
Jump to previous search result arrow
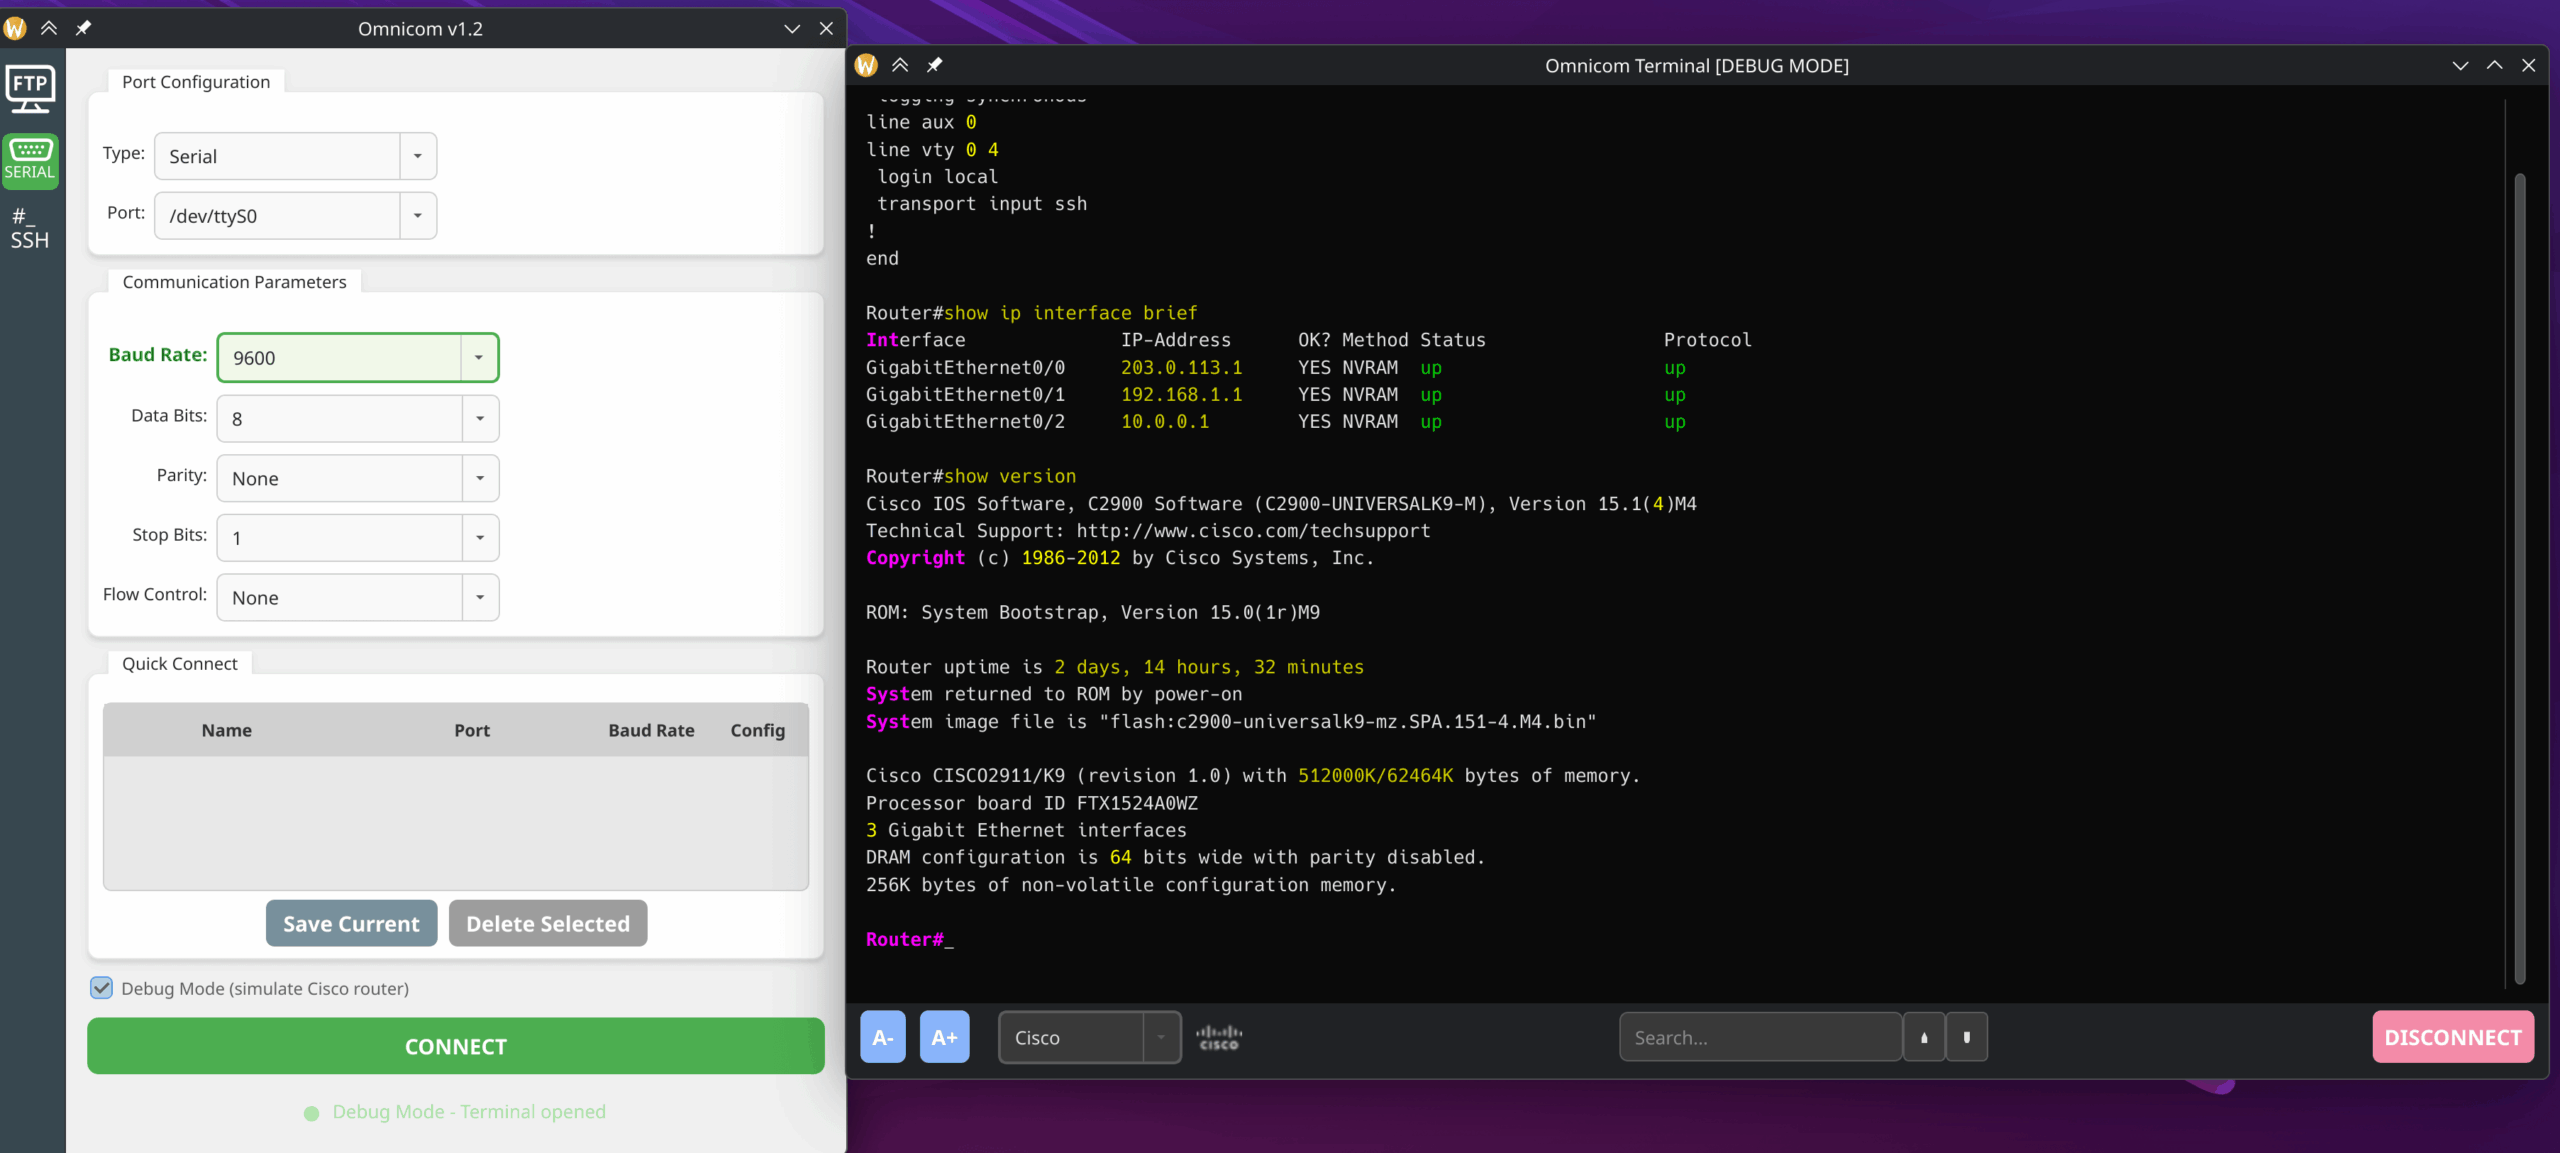[1923, 1037]
